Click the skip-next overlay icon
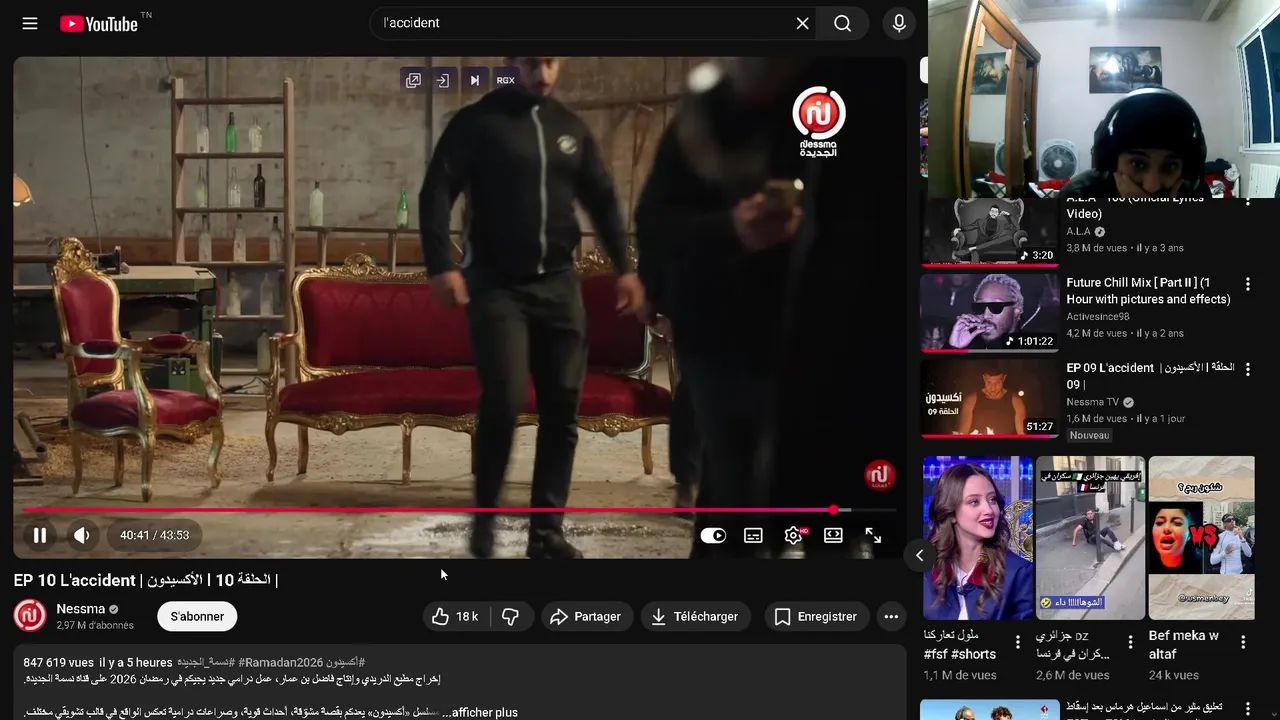The height and width of the screenshot is (720, 1280). click(474, 80)
